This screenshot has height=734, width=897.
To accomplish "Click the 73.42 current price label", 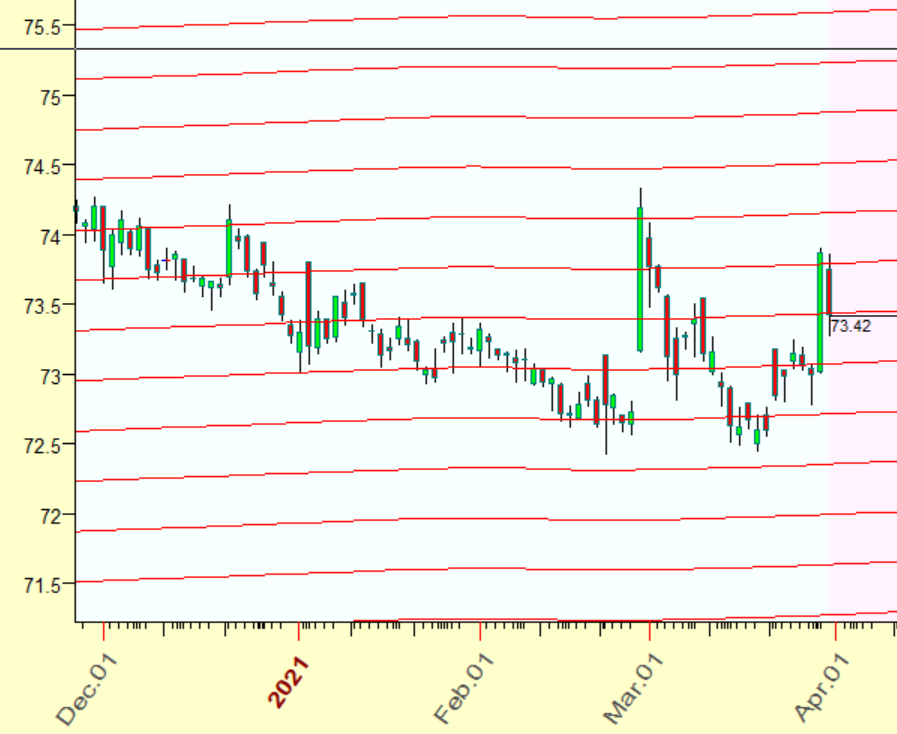I will 850,326.
